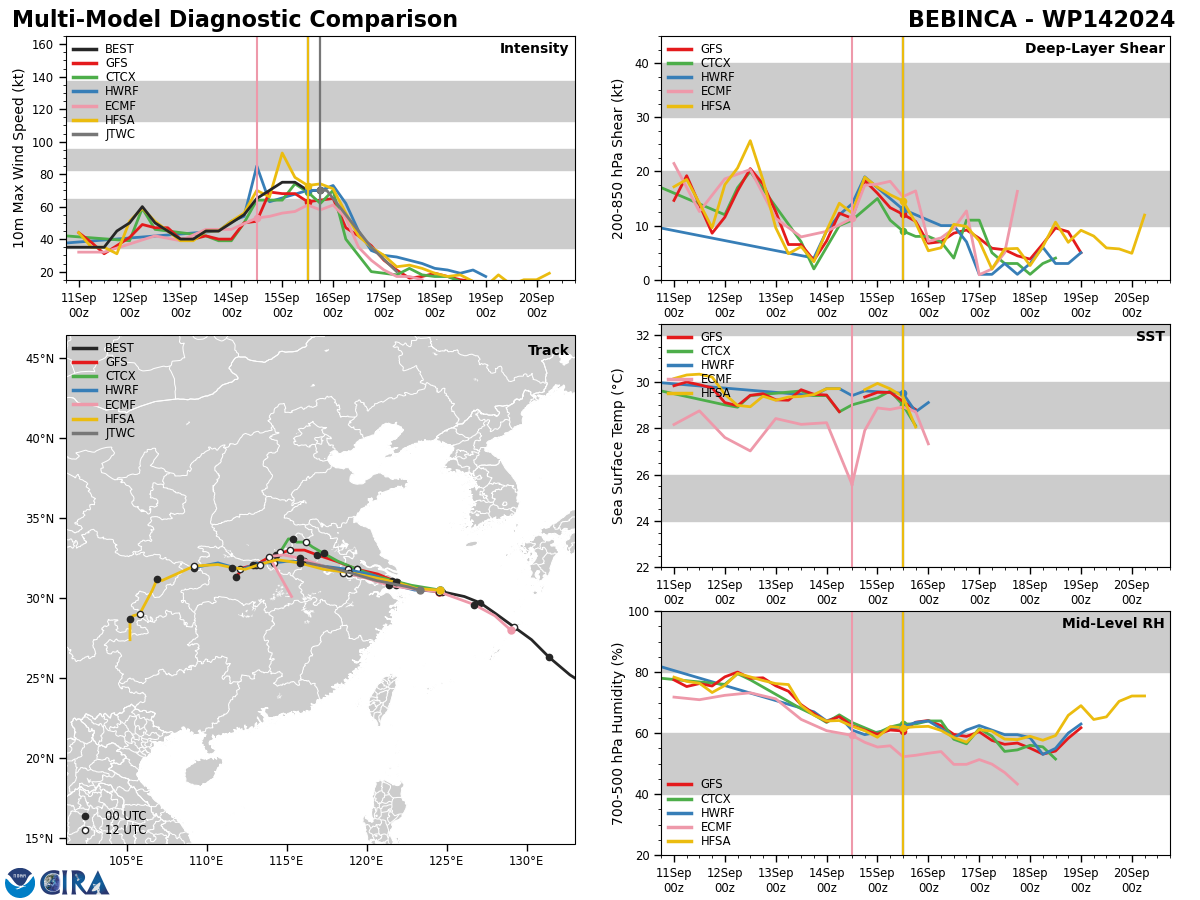Click the 00 UTC marker legend dot
The width and height of the screenshot is (1200, 900).
[x=86, y=816]
